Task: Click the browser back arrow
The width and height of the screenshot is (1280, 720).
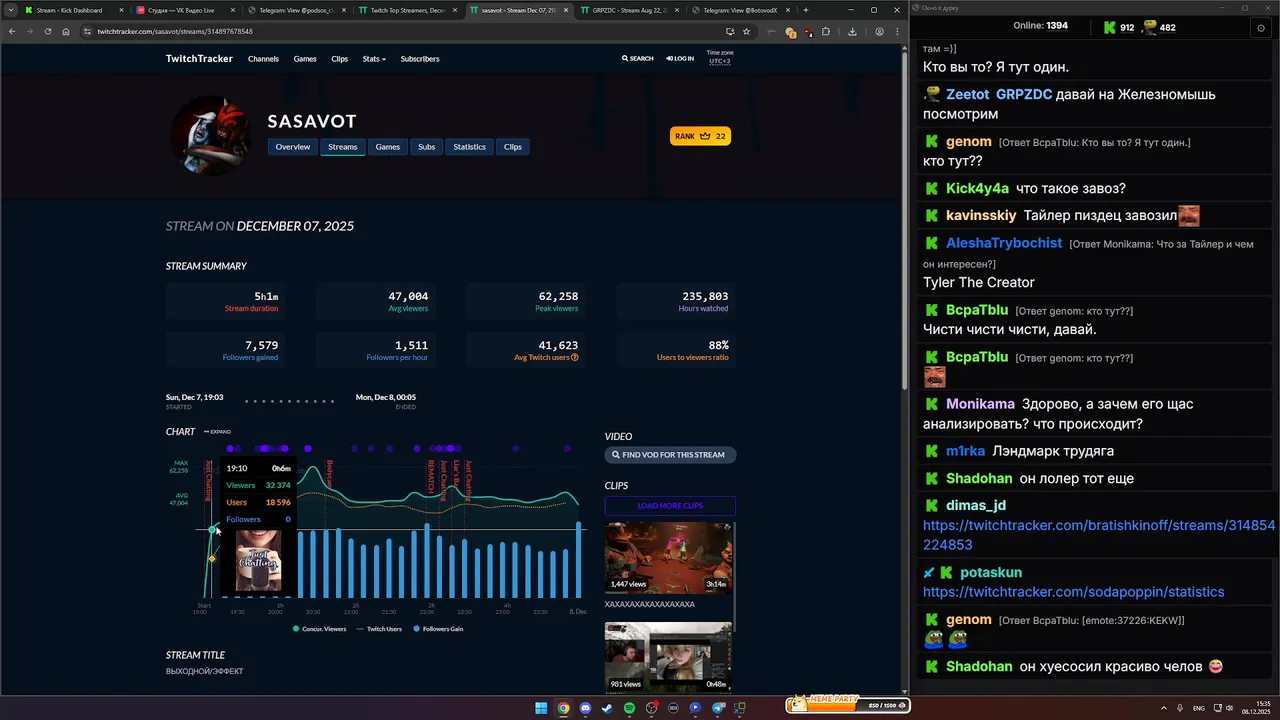Action: [x=12, y=31]
